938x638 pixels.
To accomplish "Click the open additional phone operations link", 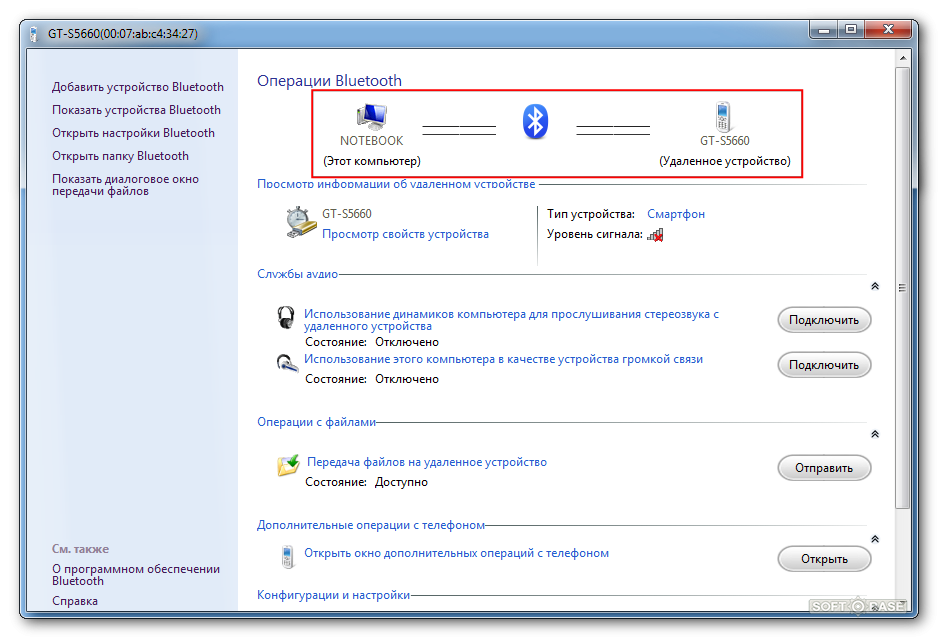I will pos(456,553).
